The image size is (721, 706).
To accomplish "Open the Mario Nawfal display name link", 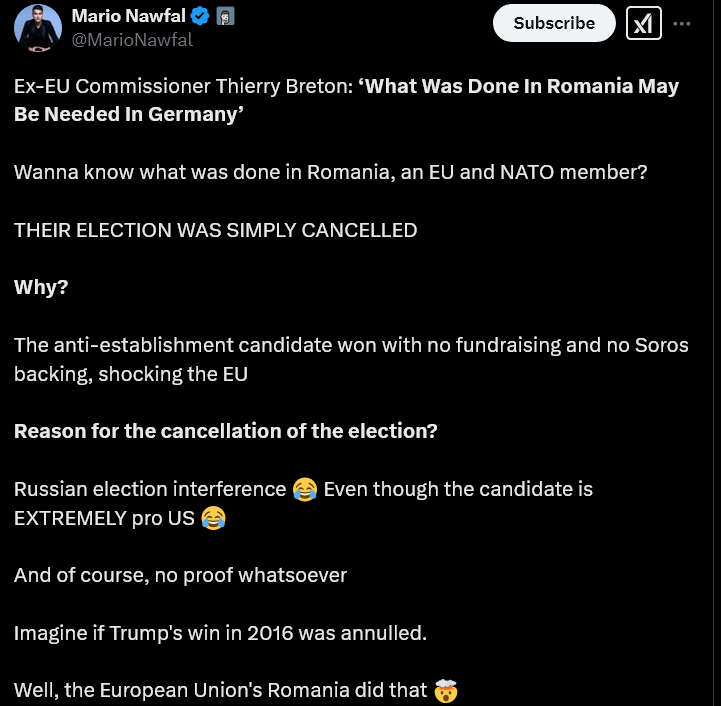I will click(x=128, y=16).
